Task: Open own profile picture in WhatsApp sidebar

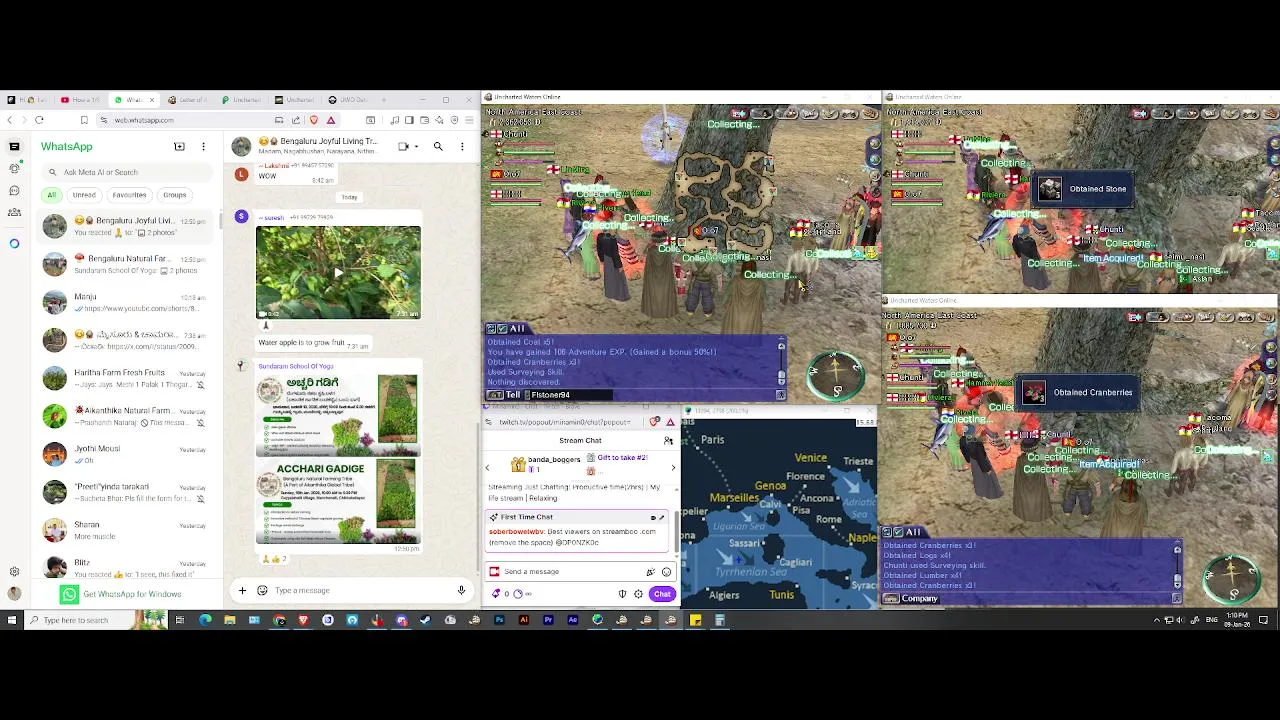Action: 14,593
